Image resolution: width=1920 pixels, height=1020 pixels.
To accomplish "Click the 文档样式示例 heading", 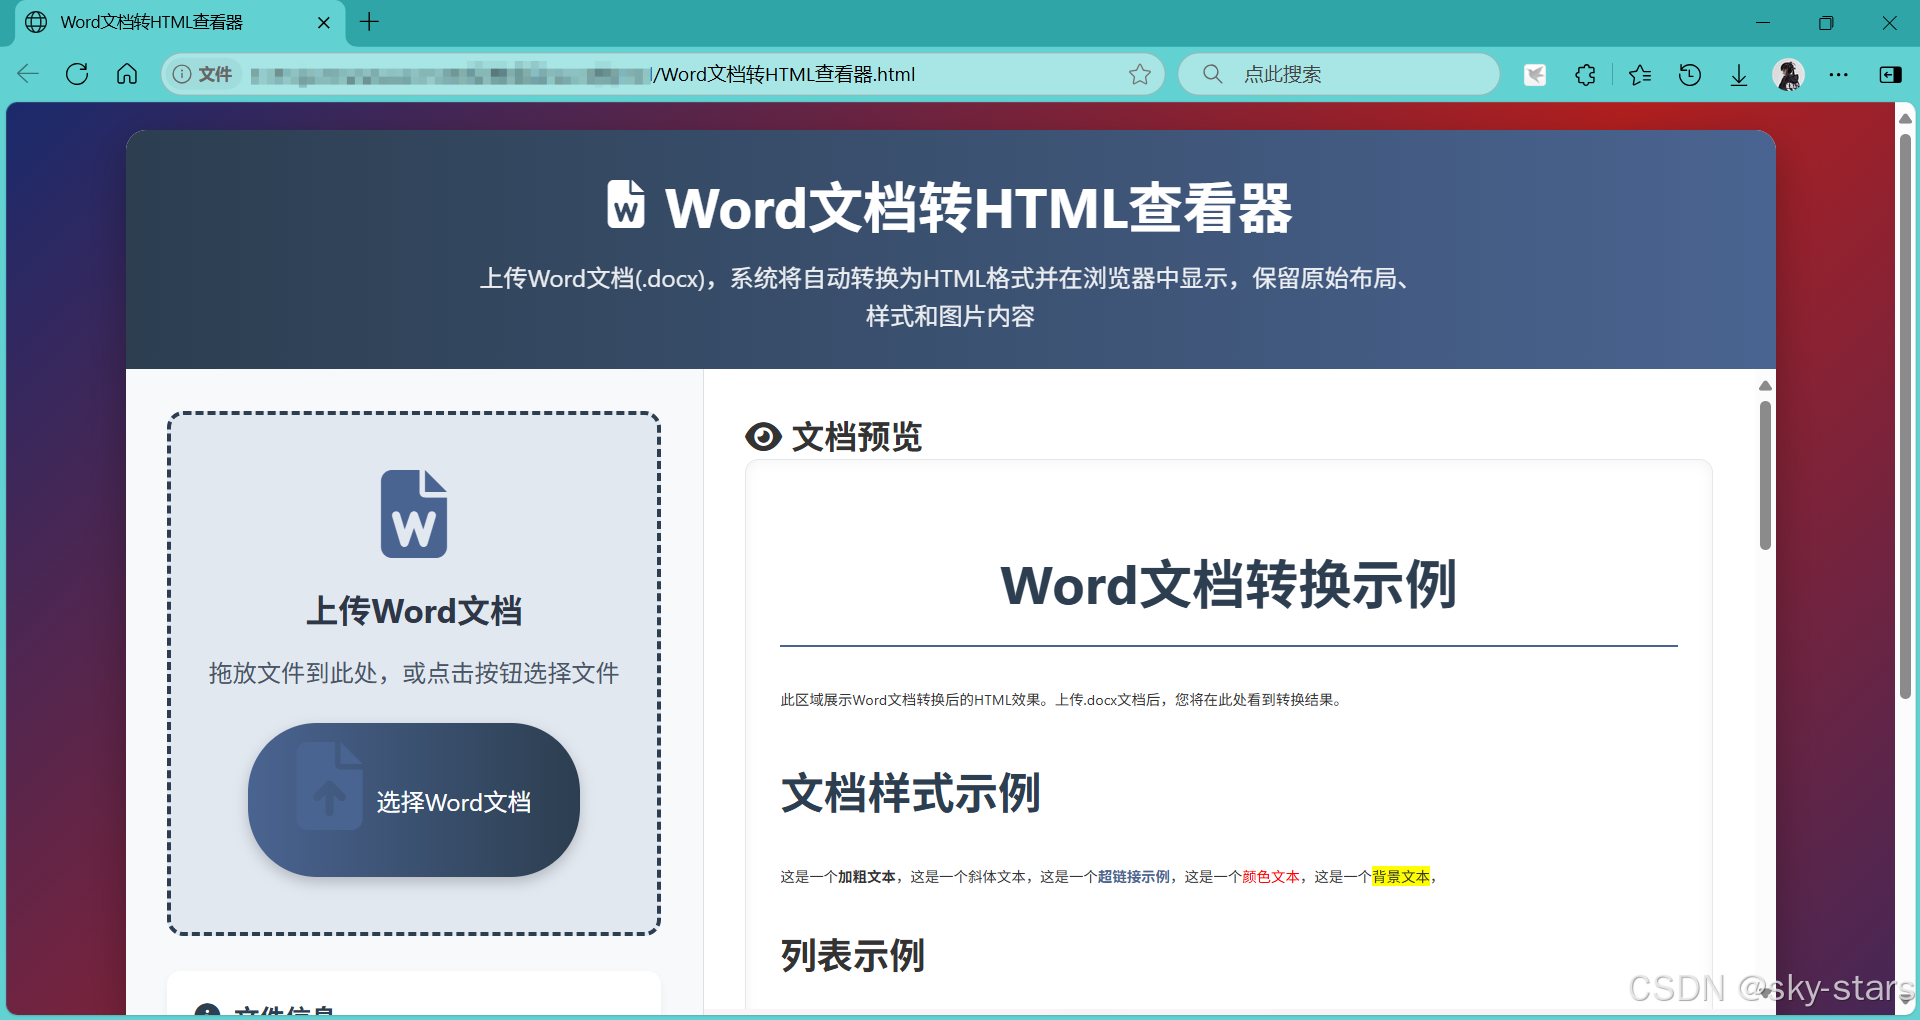I will pyautogui.click(x=911, y=794).
